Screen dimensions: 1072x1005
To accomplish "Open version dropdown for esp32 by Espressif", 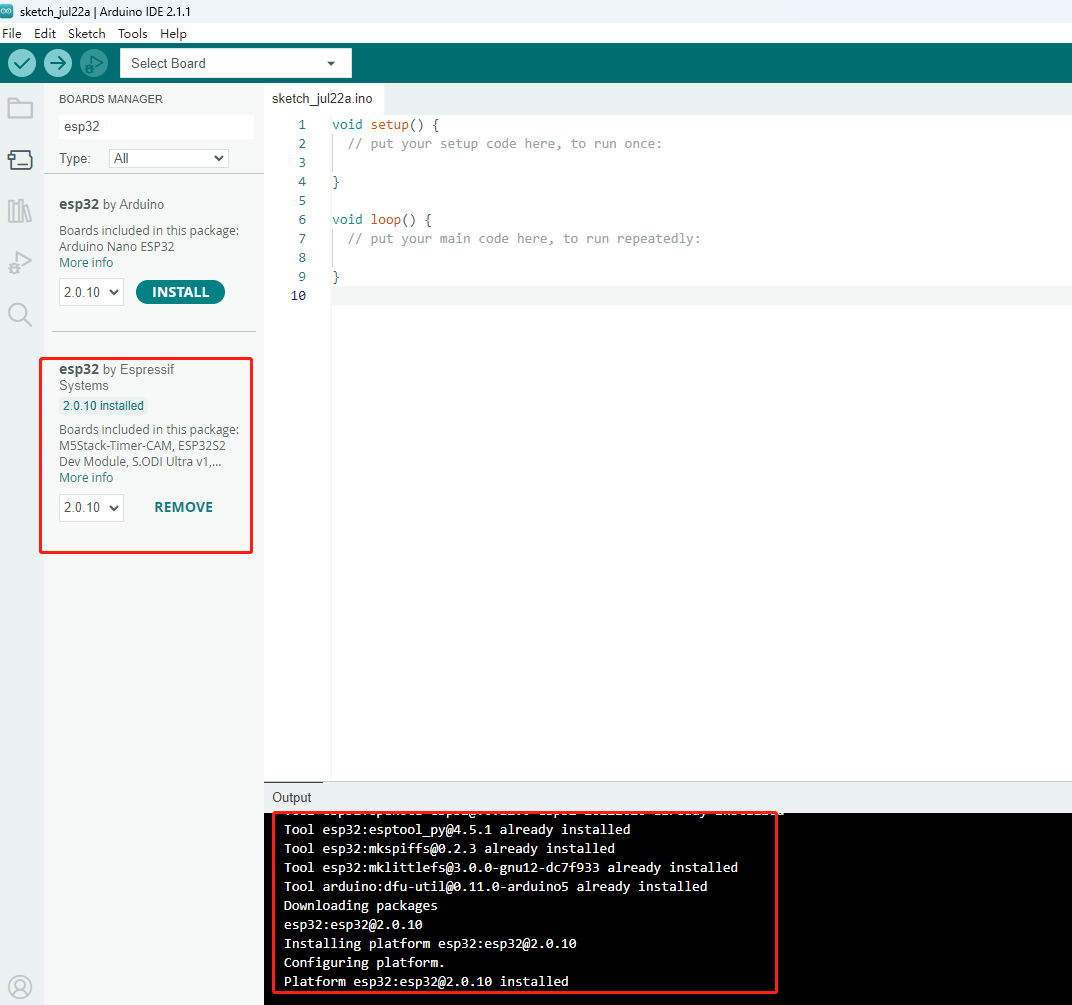I will 91,508.
